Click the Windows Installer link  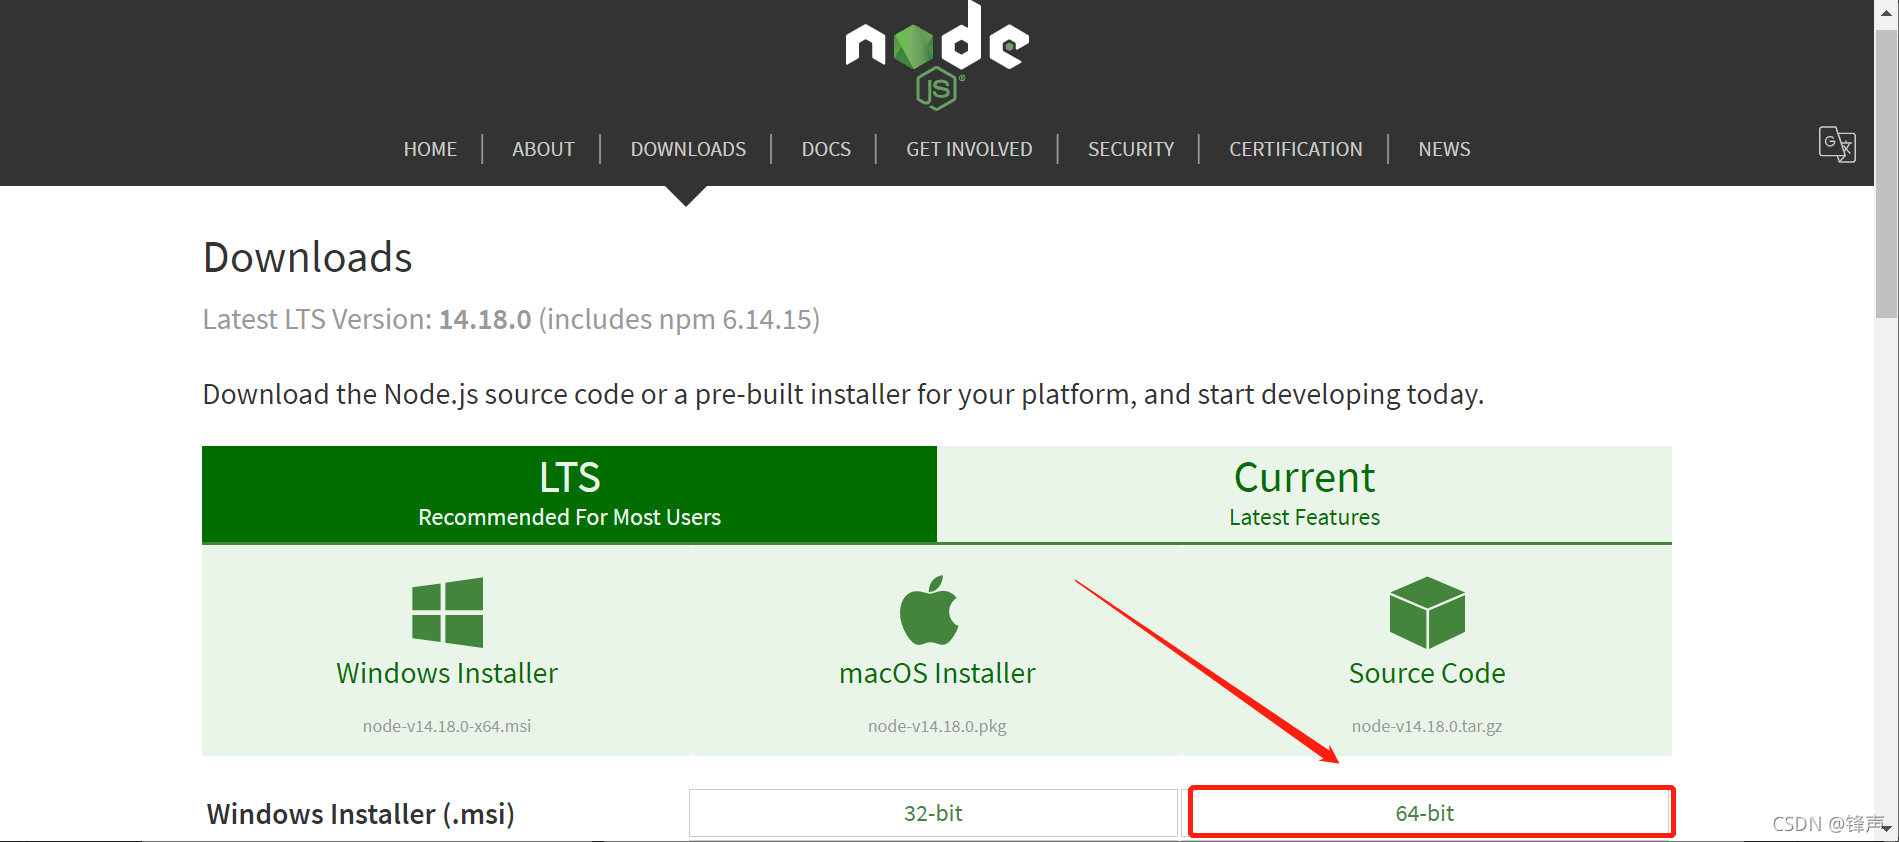(x=447, y=673)
